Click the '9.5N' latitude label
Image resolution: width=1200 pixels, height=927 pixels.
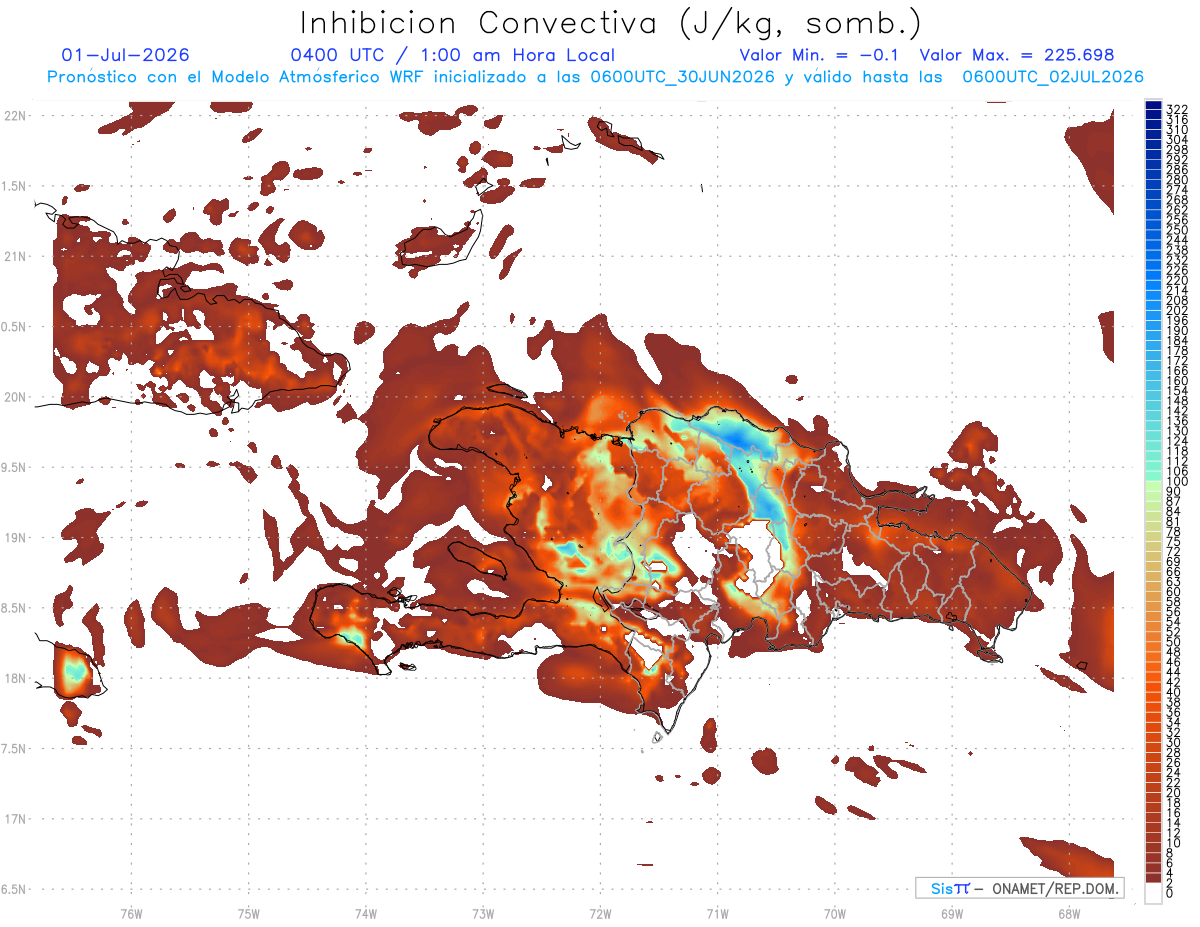15,467
